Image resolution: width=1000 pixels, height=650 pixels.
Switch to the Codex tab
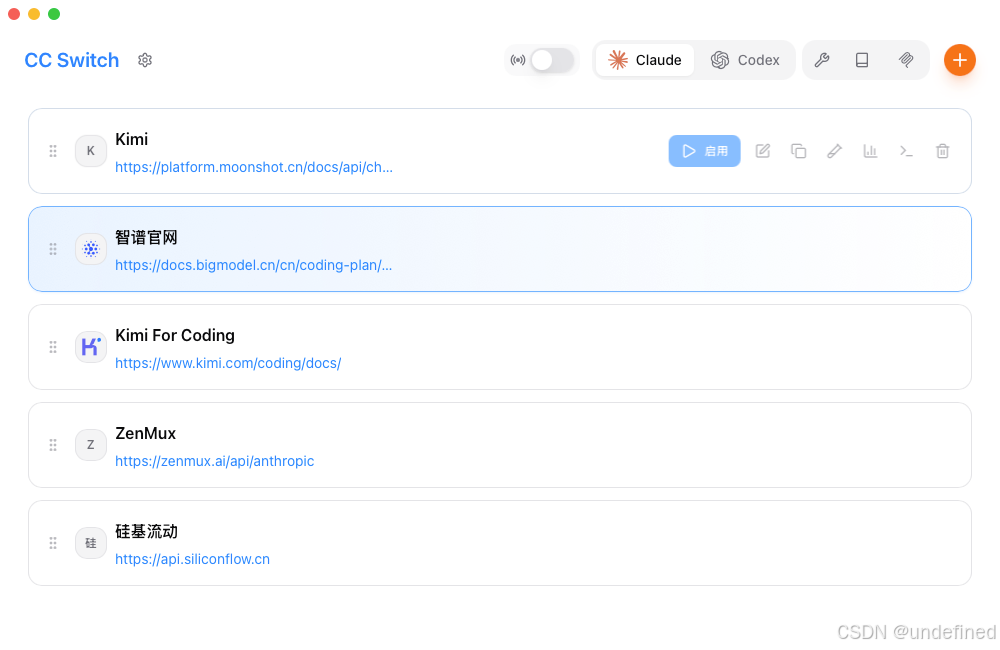click(745, 60)
